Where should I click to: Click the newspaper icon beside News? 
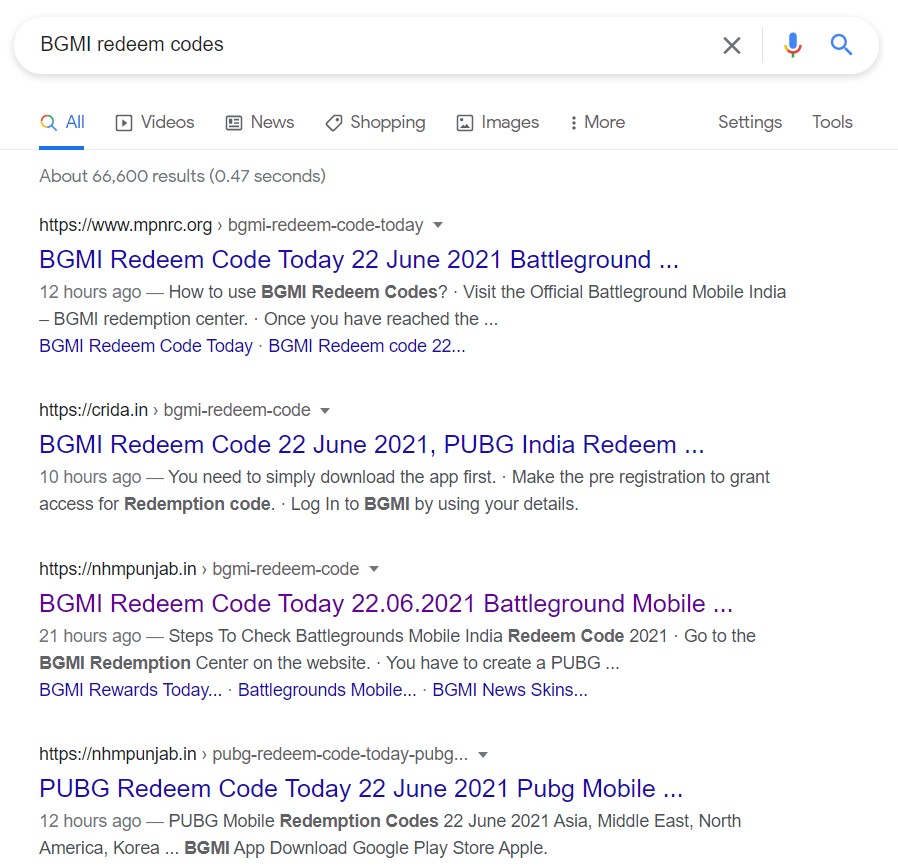[x=234, y=123]
